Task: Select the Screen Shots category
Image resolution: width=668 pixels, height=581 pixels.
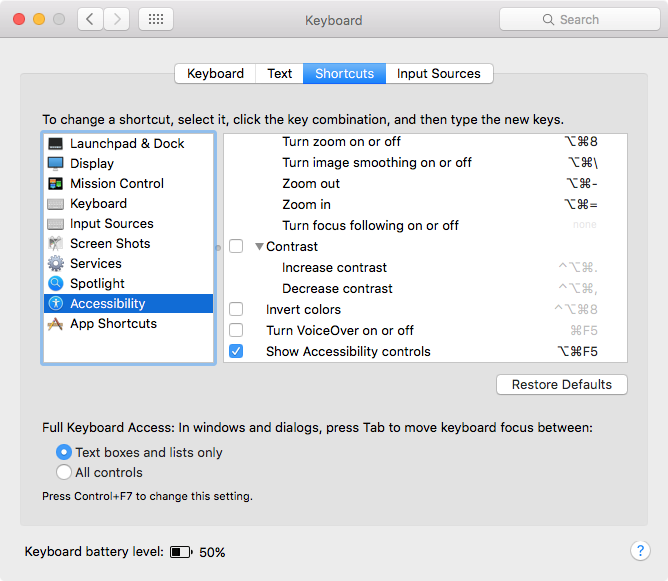Action: pyautogui.click(x=128, y=244)
